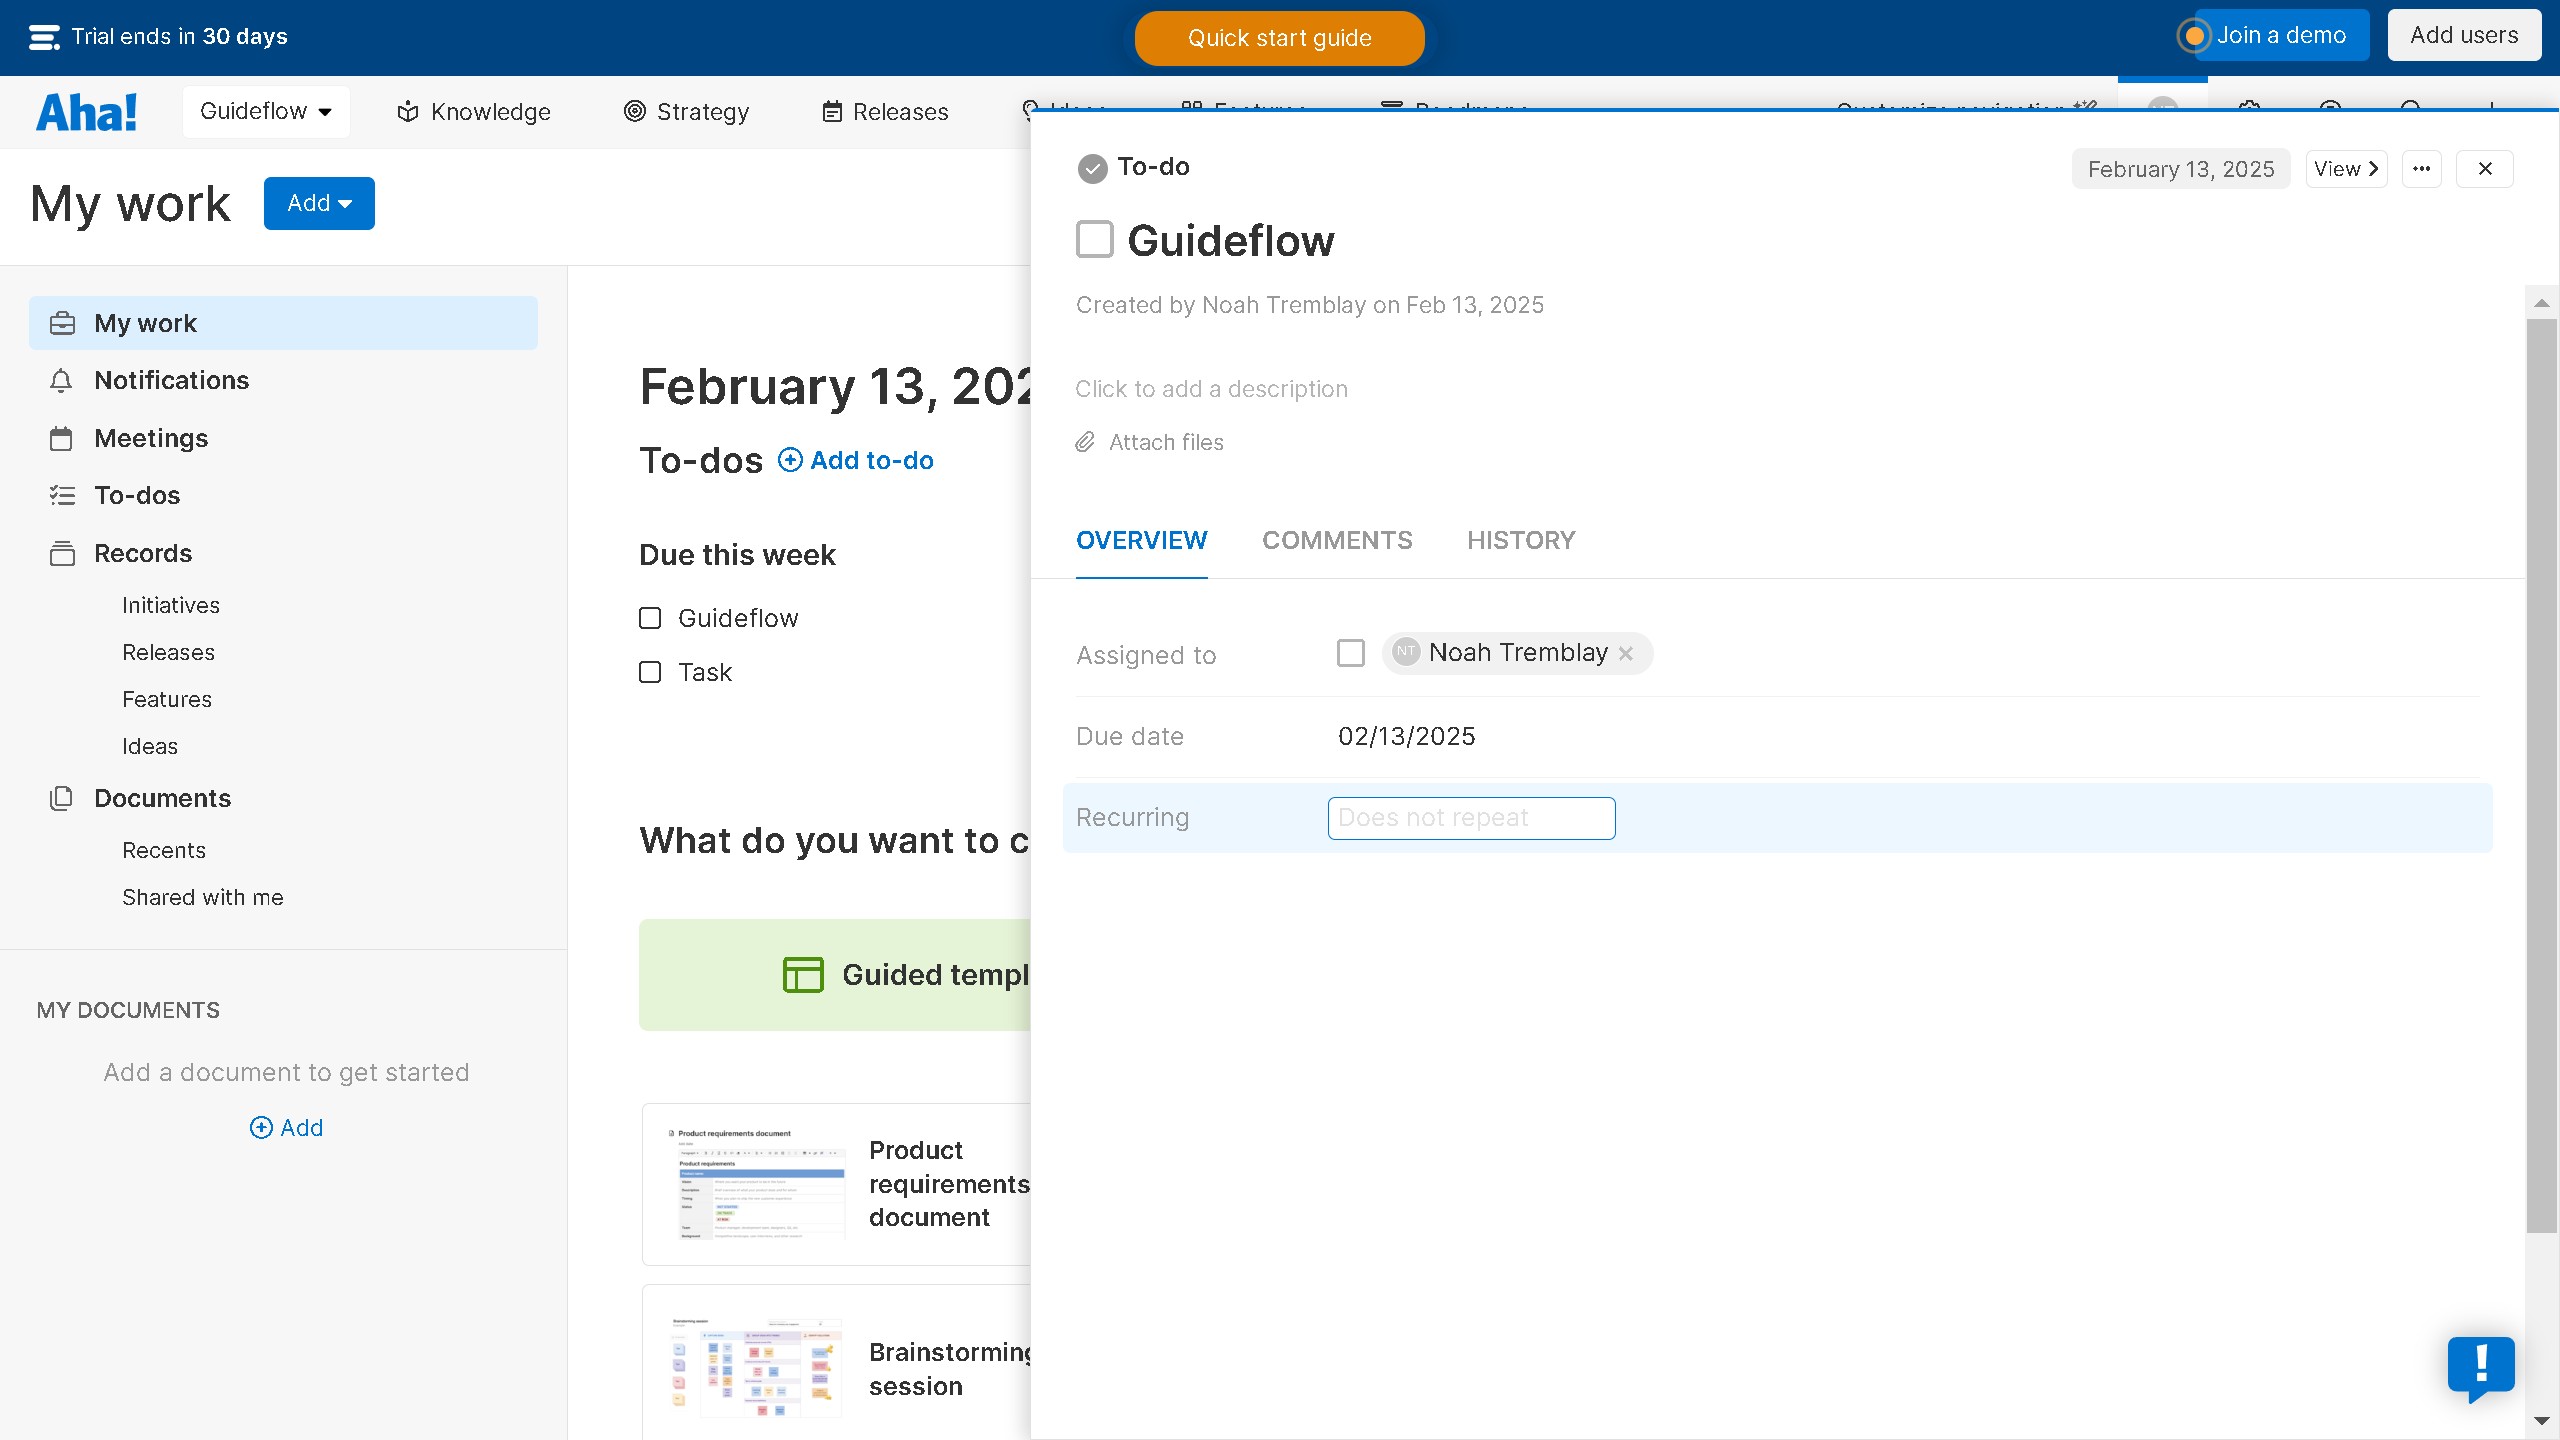The image size is (2560, 1440).
Task: Open Meetings calendar in sidebar
Action: [61, 439]
